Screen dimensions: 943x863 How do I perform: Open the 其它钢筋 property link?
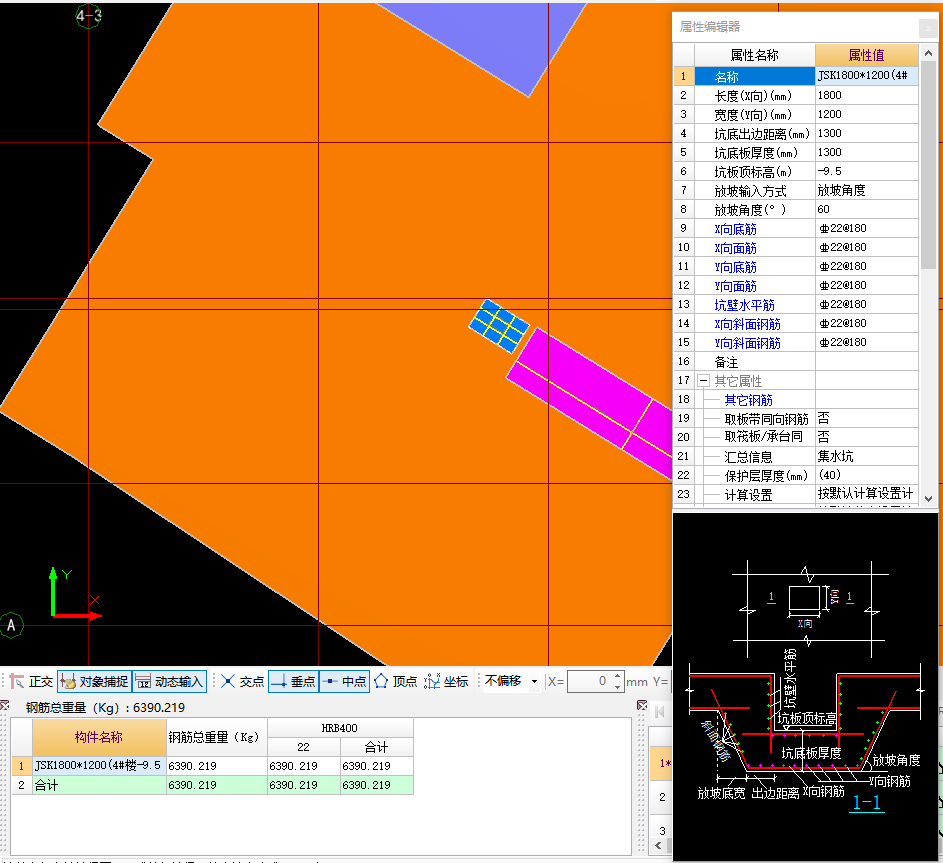coord(748,400)
